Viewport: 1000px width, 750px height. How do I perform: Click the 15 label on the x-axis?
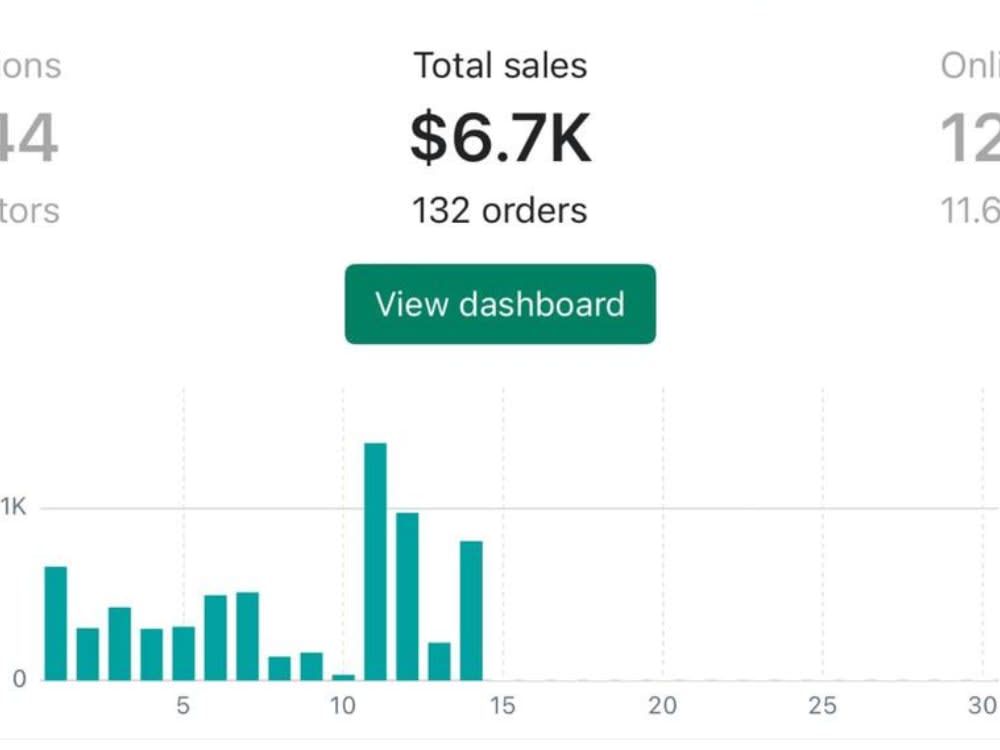click(x=503, y=706)
